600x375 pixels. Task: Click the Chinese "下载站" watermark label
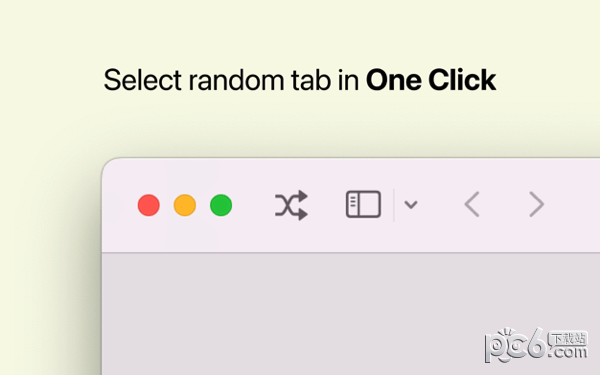tap(568, 338)
